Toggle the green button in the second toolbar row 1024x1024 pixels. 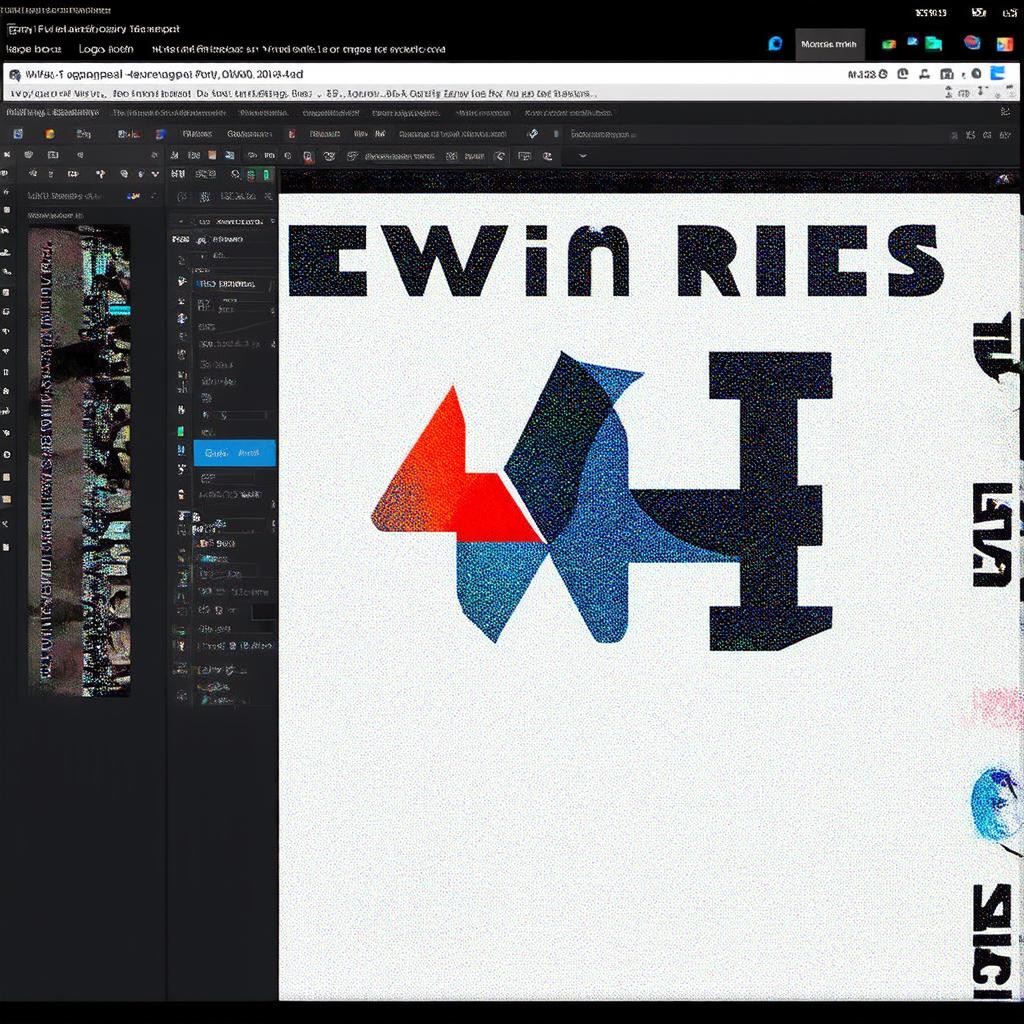point(266,175)
